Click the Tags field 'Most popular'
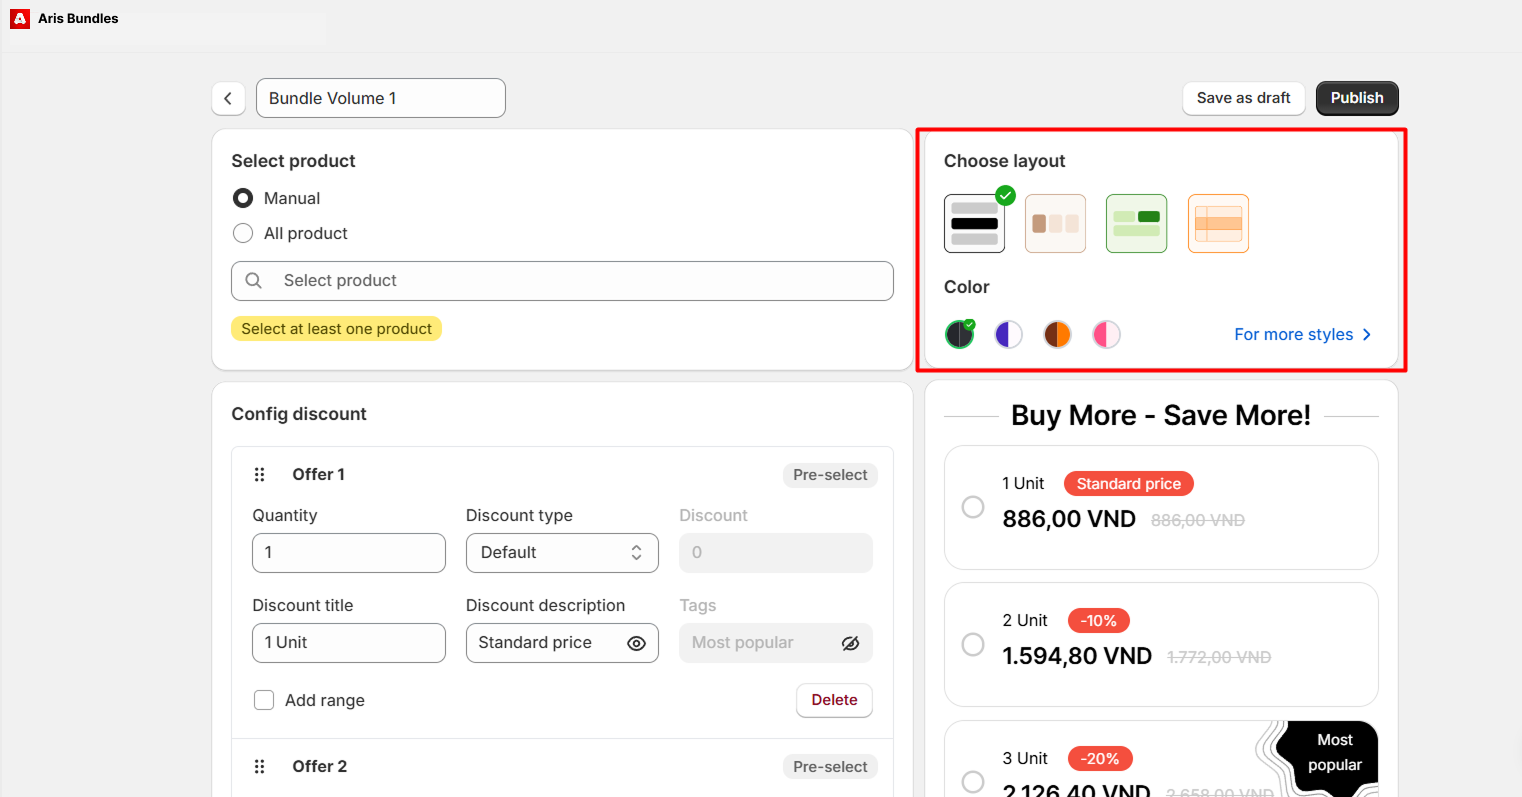This screenshot has width=1522, height=797. click(776, 643)
